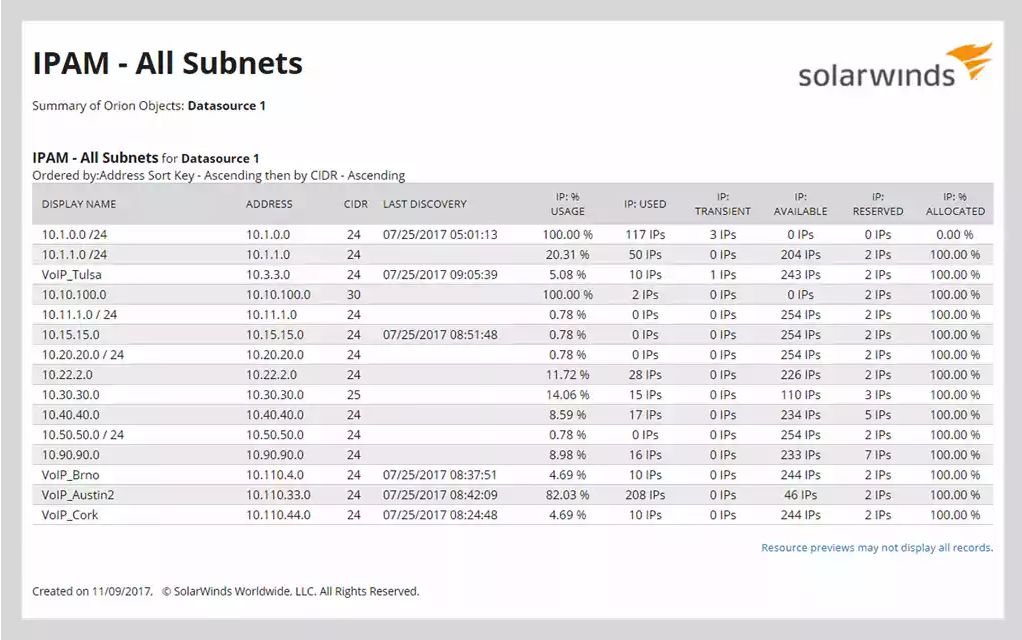Select the 10.40.40.0 display name
This screenshot has height=640, width=1022.
pos(71,415)
